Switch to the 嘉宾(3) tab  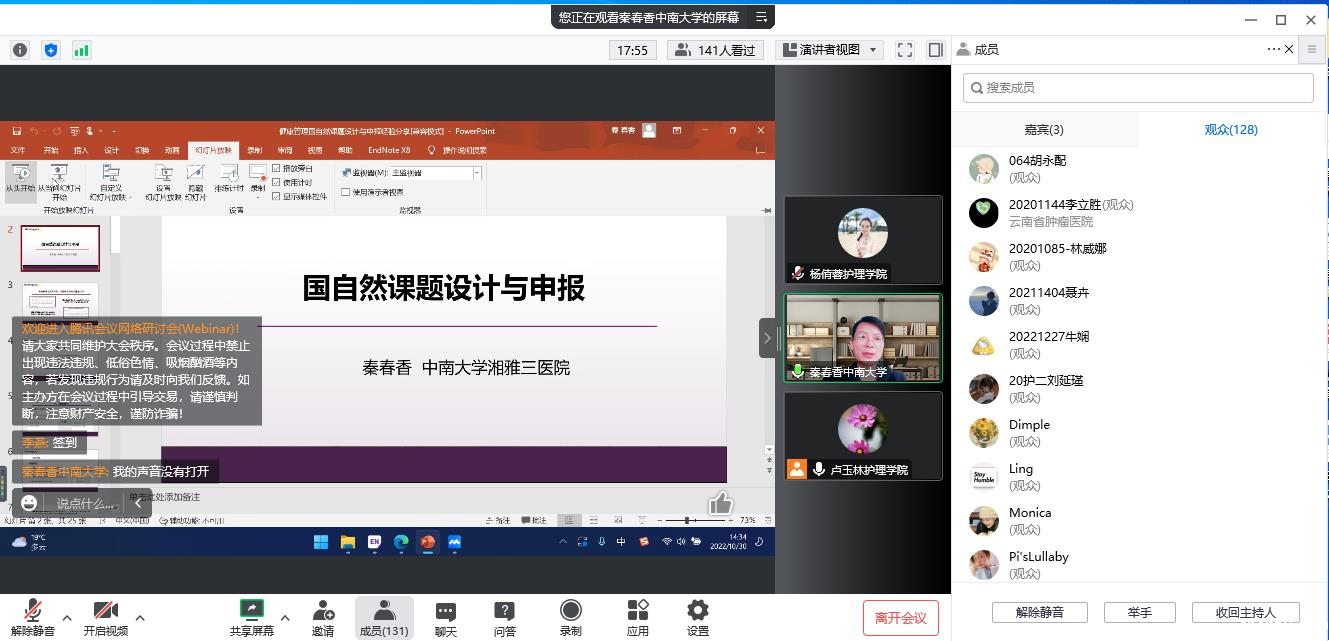(x=1044, y=130)
